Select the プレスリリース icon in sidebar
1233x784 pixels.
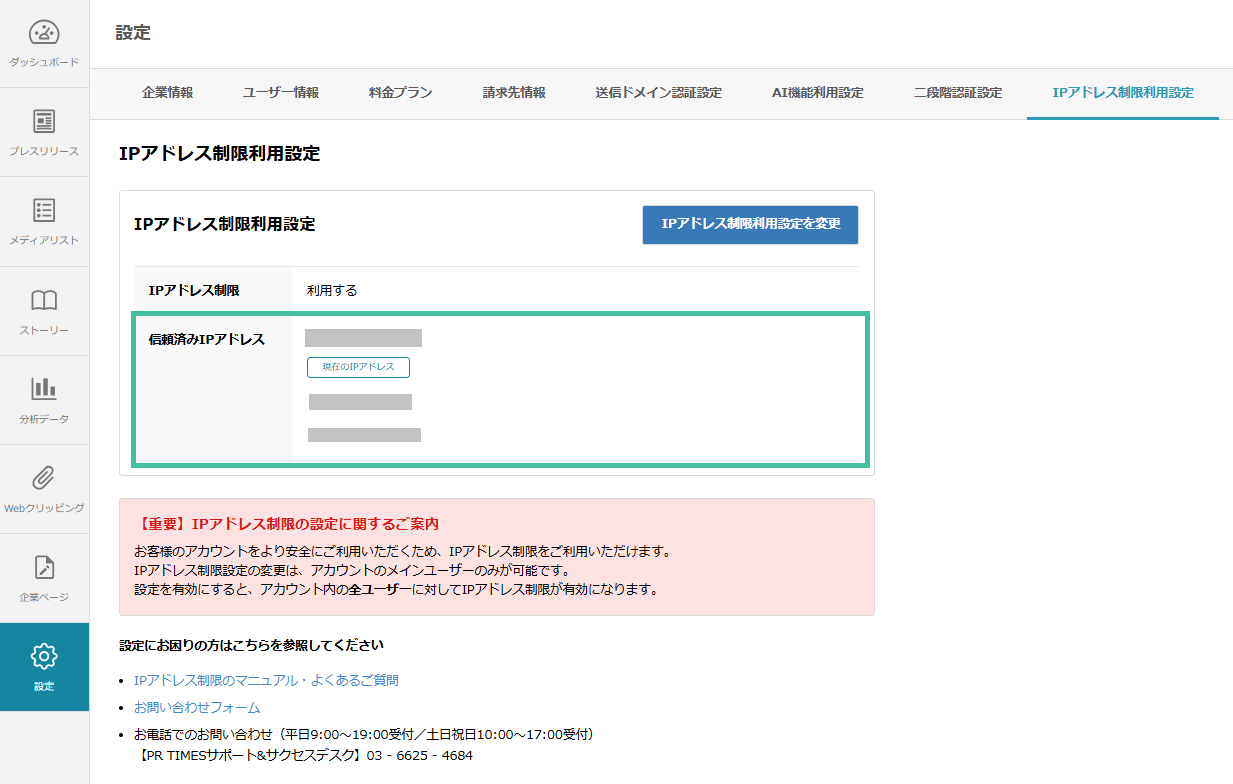(x=44, y=132)
